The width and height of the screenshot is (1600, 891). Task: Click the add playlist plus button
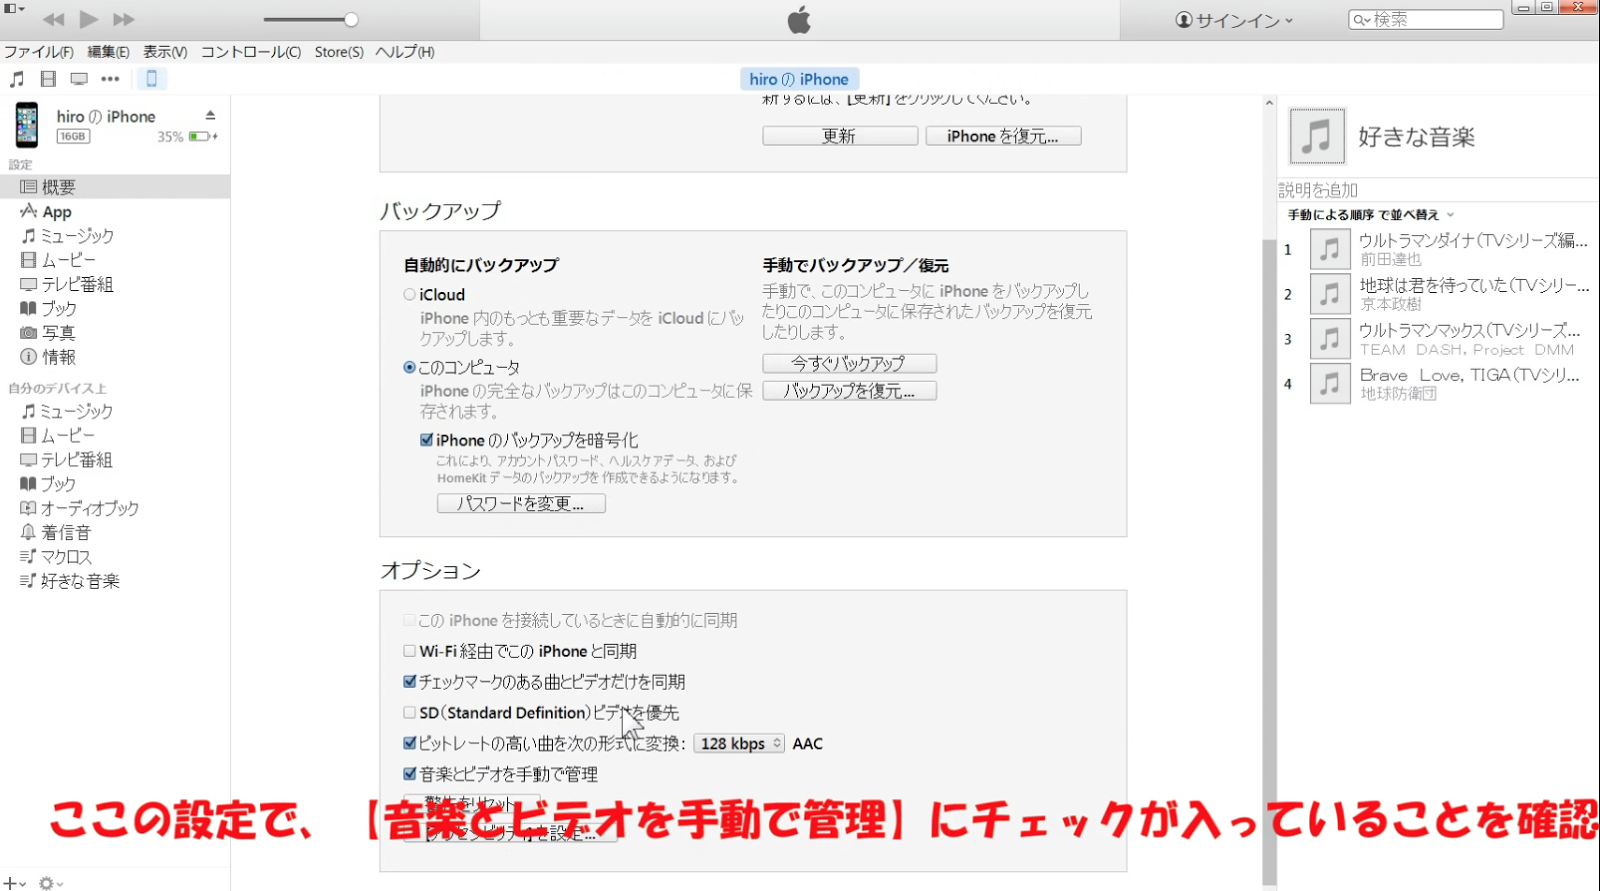[x=13, y=883]
